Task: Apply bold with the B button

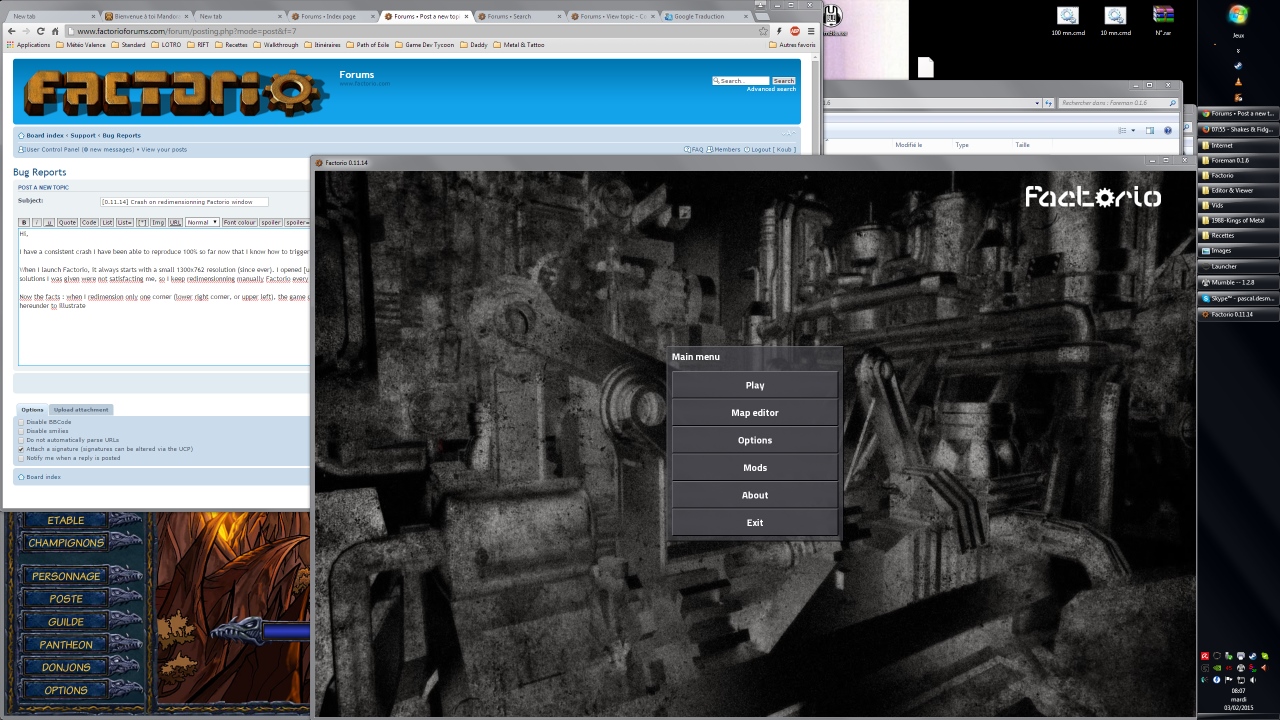Action: (25, 222)
